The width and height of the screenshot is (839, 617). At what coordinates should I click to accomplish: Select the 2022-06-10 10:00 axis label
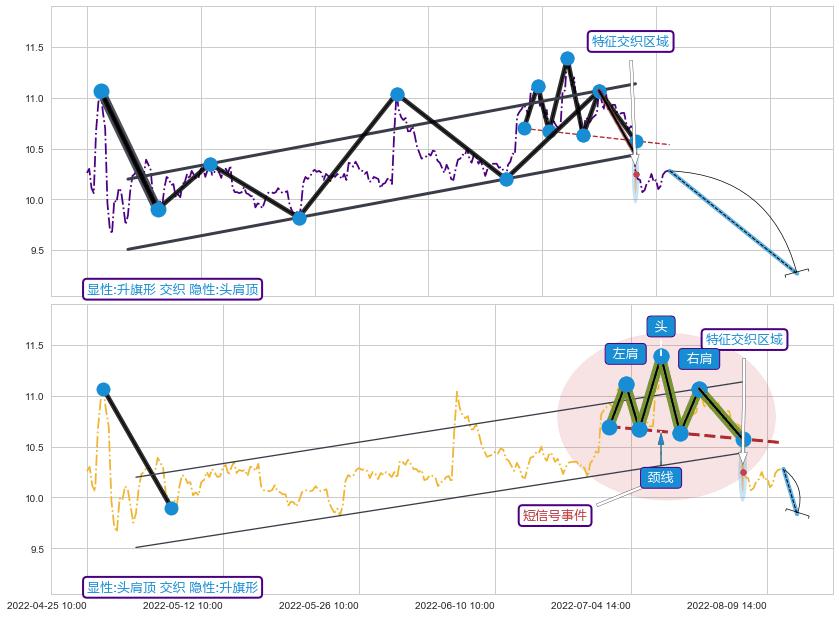pyautogui.click(x=454, y=606)
